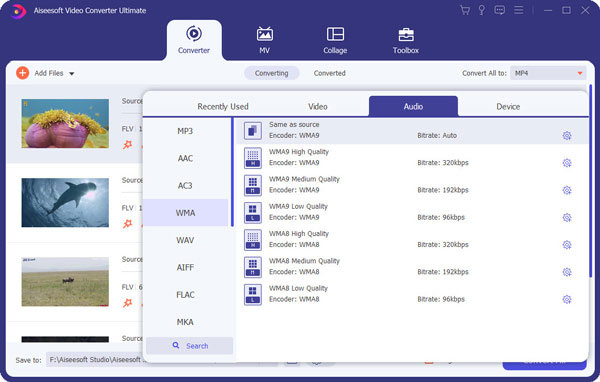600x382 pixels.
Task: Choose FLAC audio format
Action: tap(185, 295)
